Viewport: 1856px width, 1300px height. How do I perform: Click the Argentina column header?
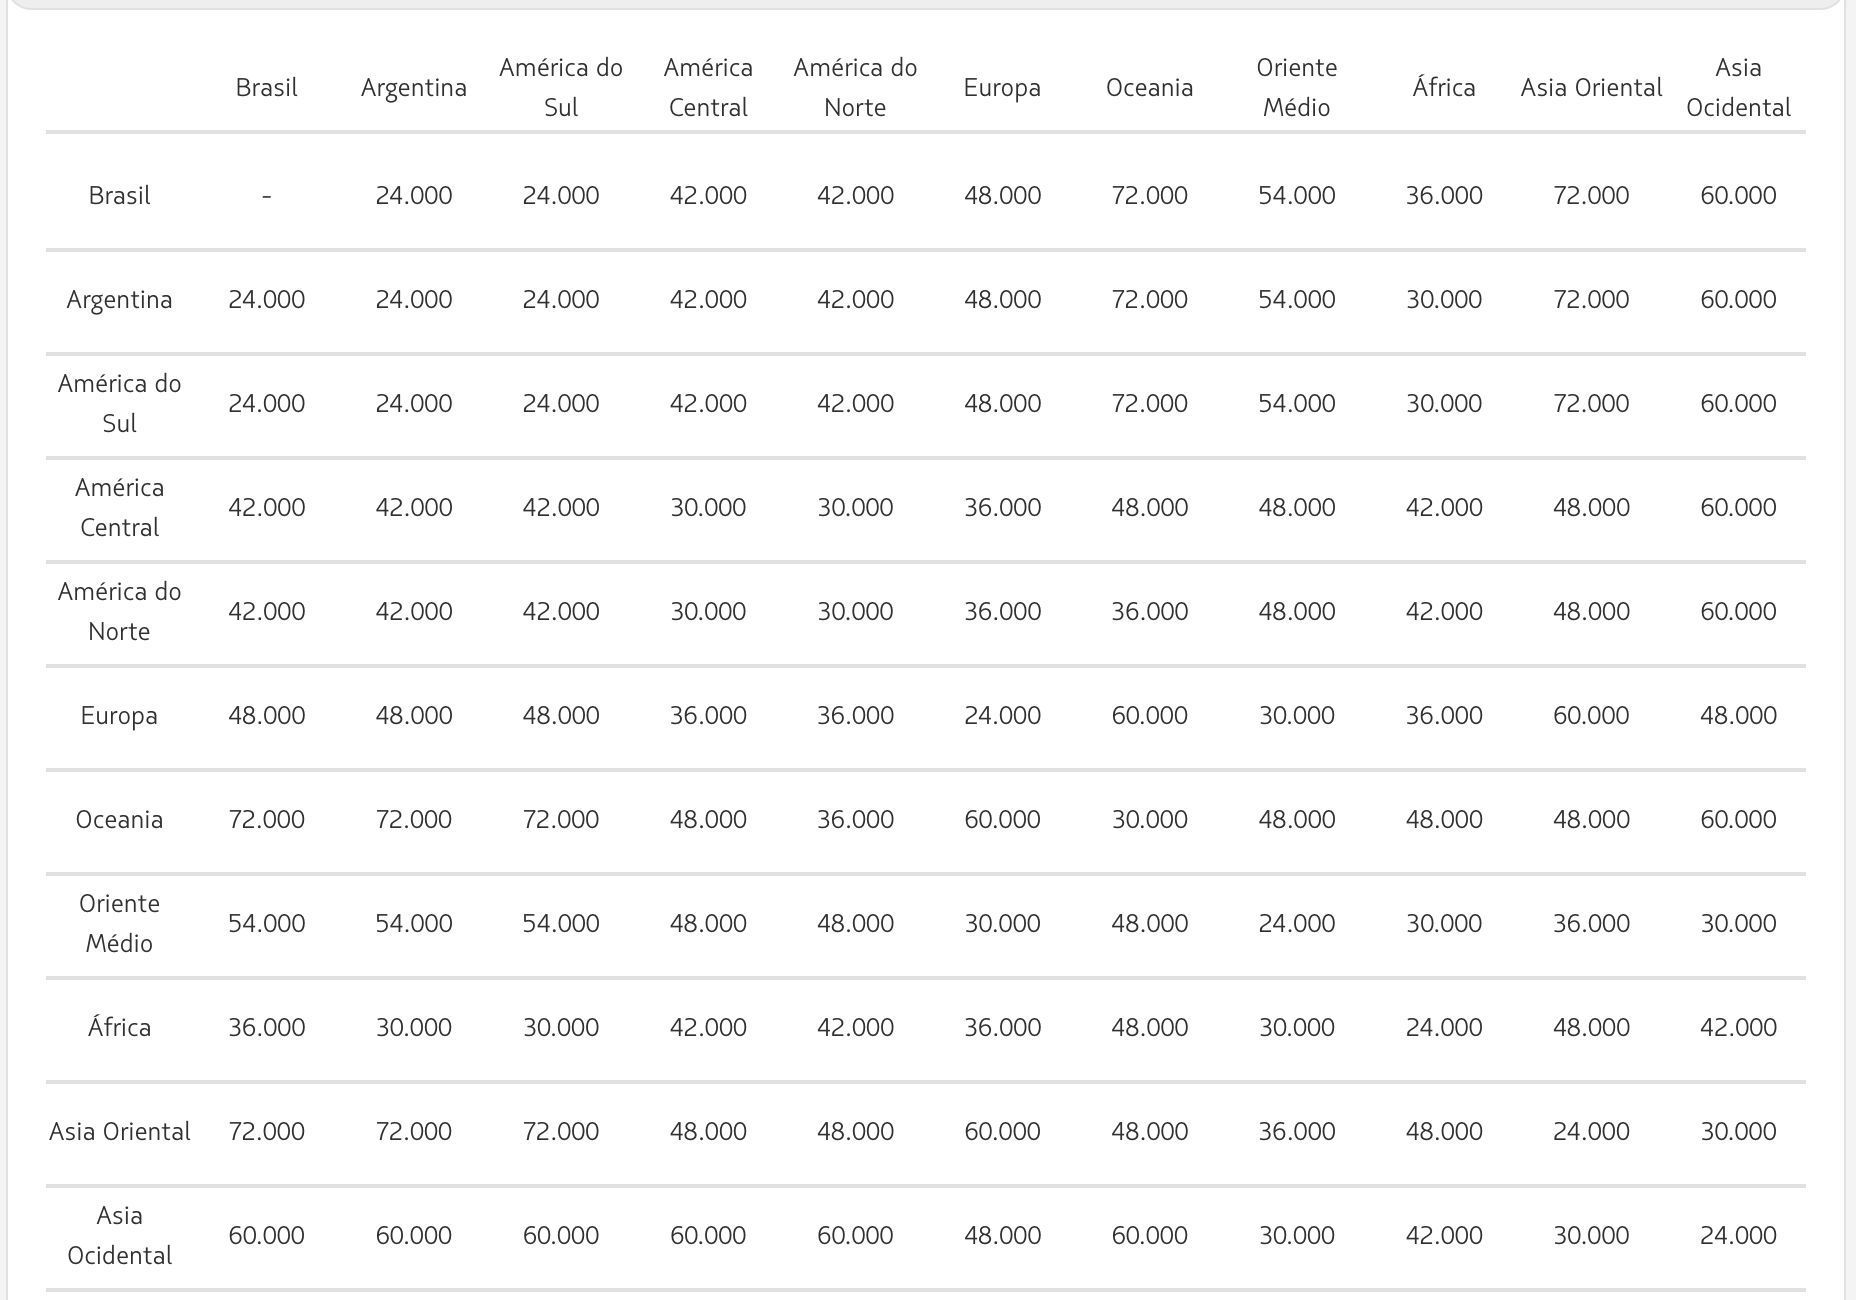point(413,88)
